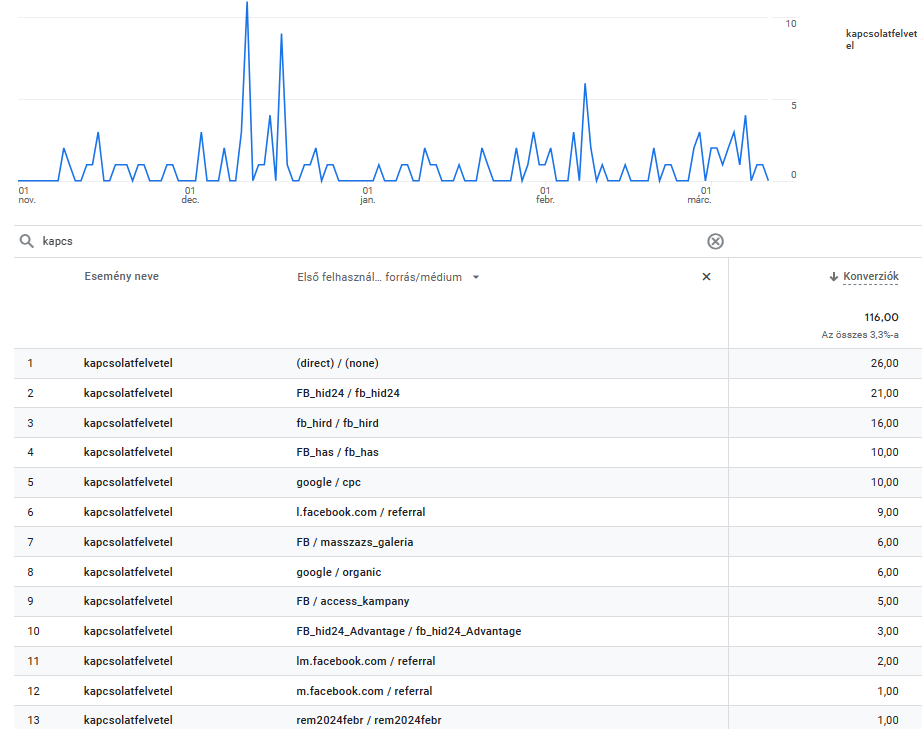Click the sort arrow next to Konverziók

834,277
